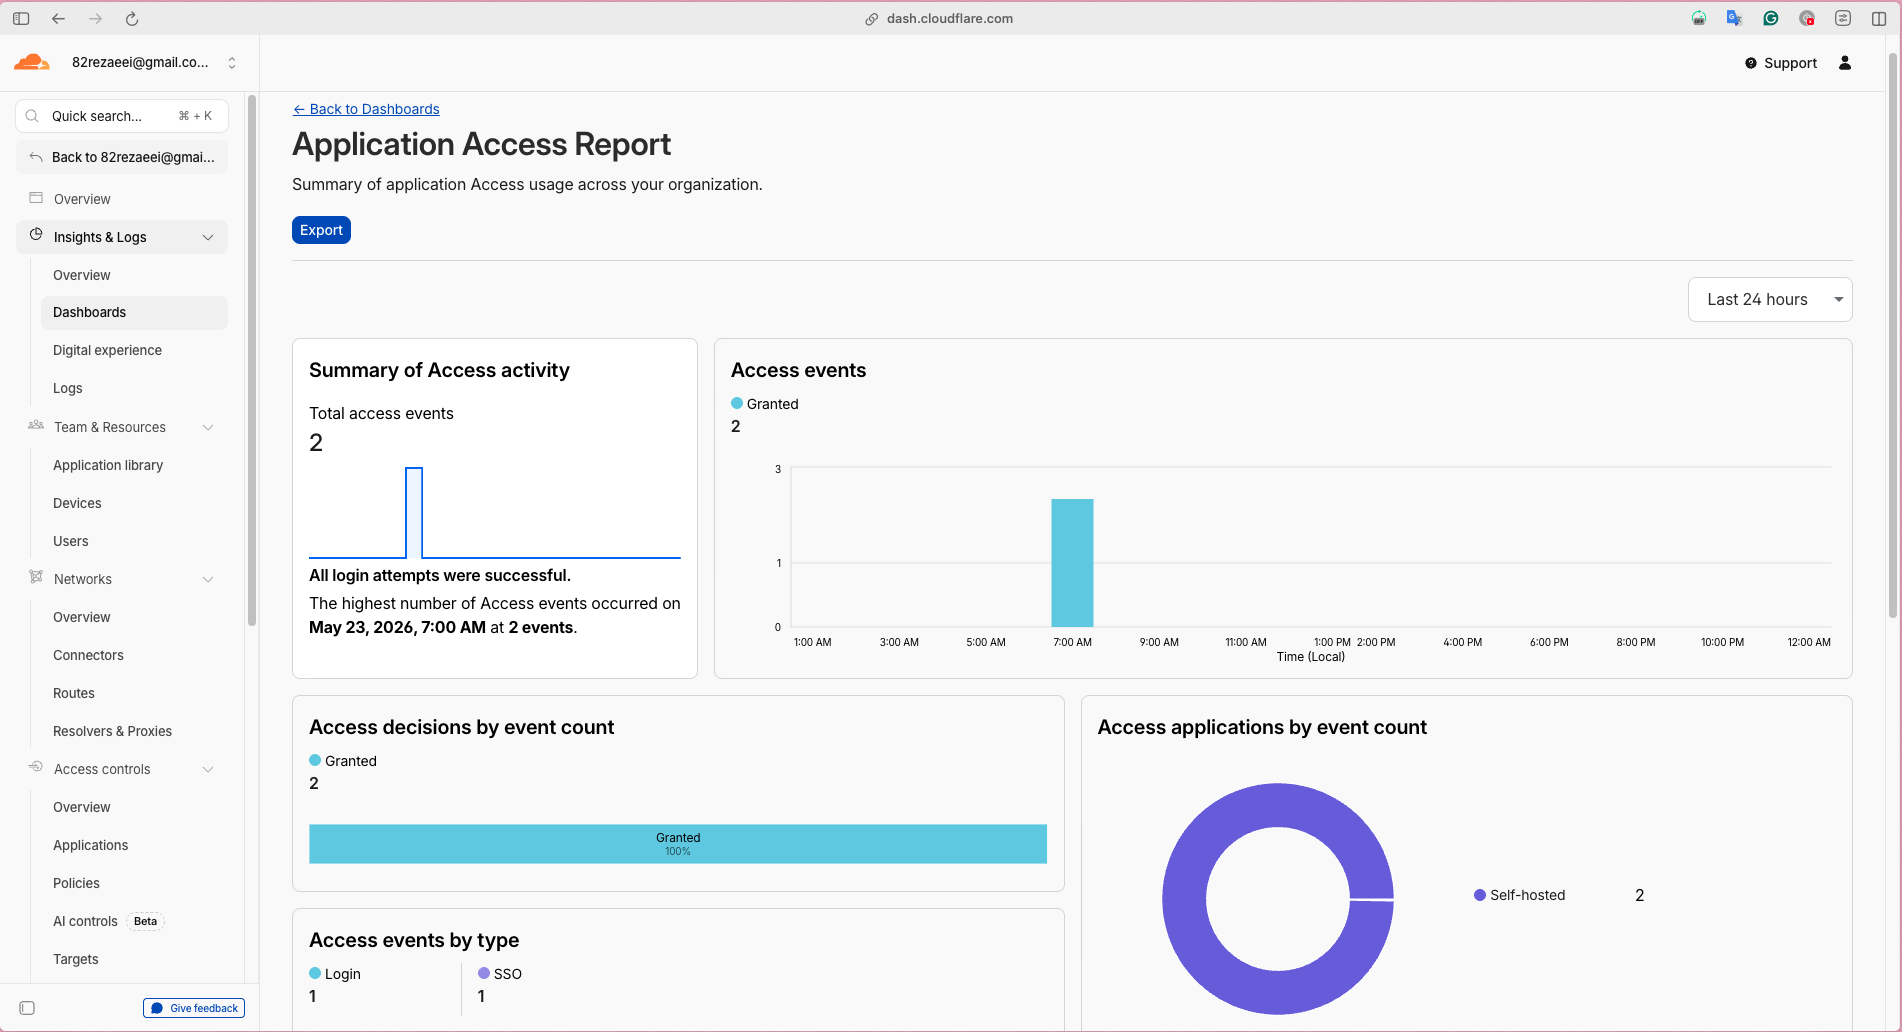Open AI controls Beta page
1902x1032 pixels.
click(134, 921)
